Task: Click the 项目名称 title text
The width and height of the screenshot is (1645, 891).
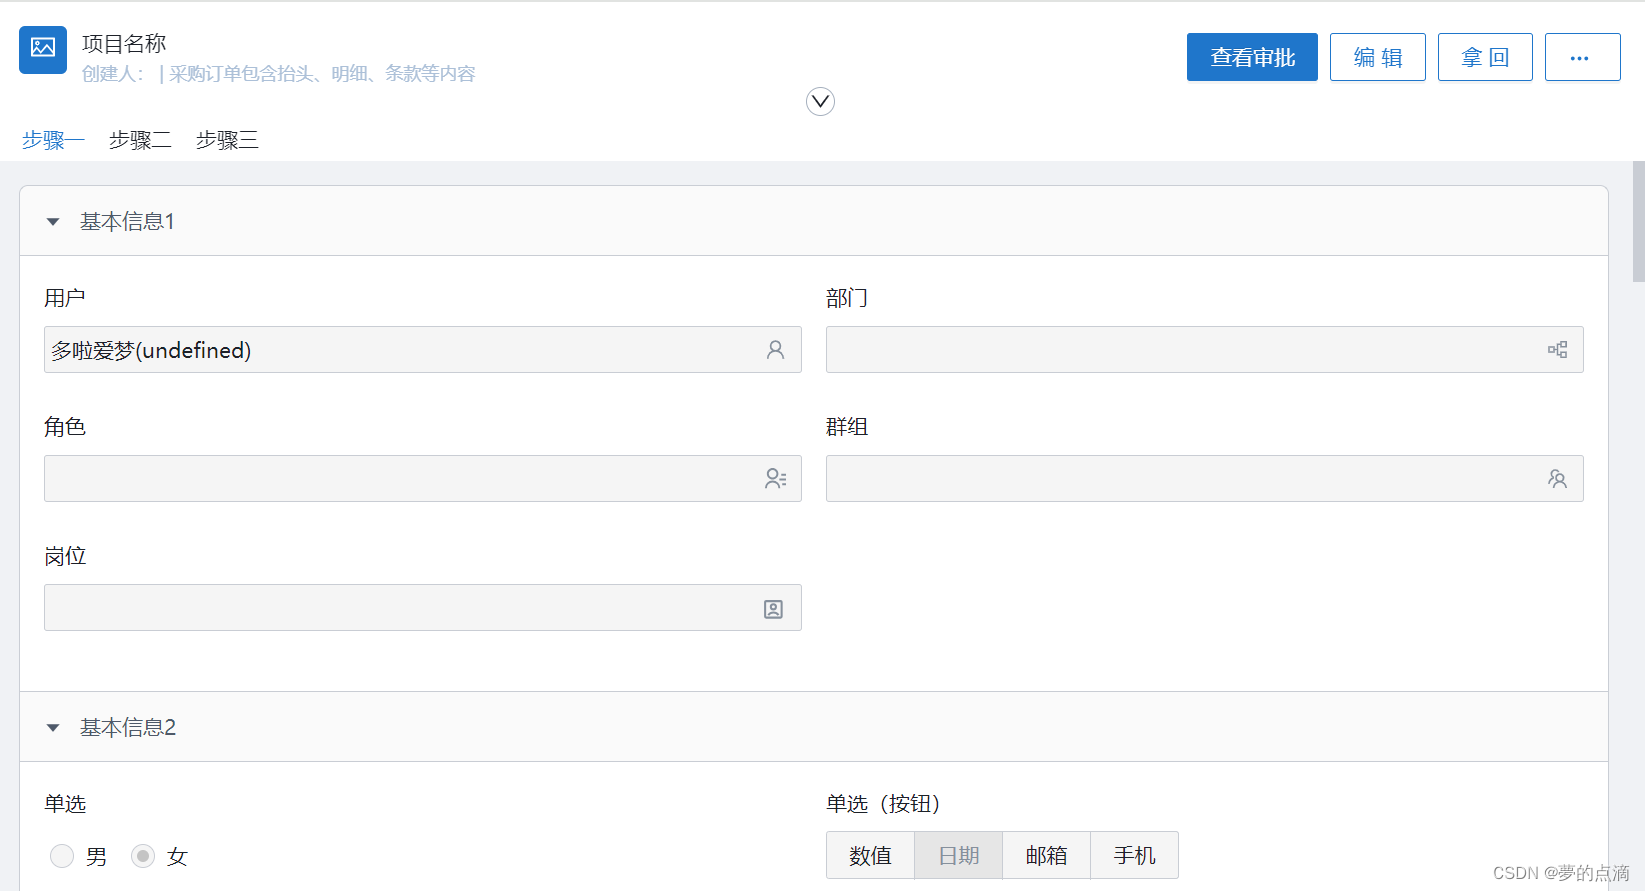Action: (x=124, y=44)
